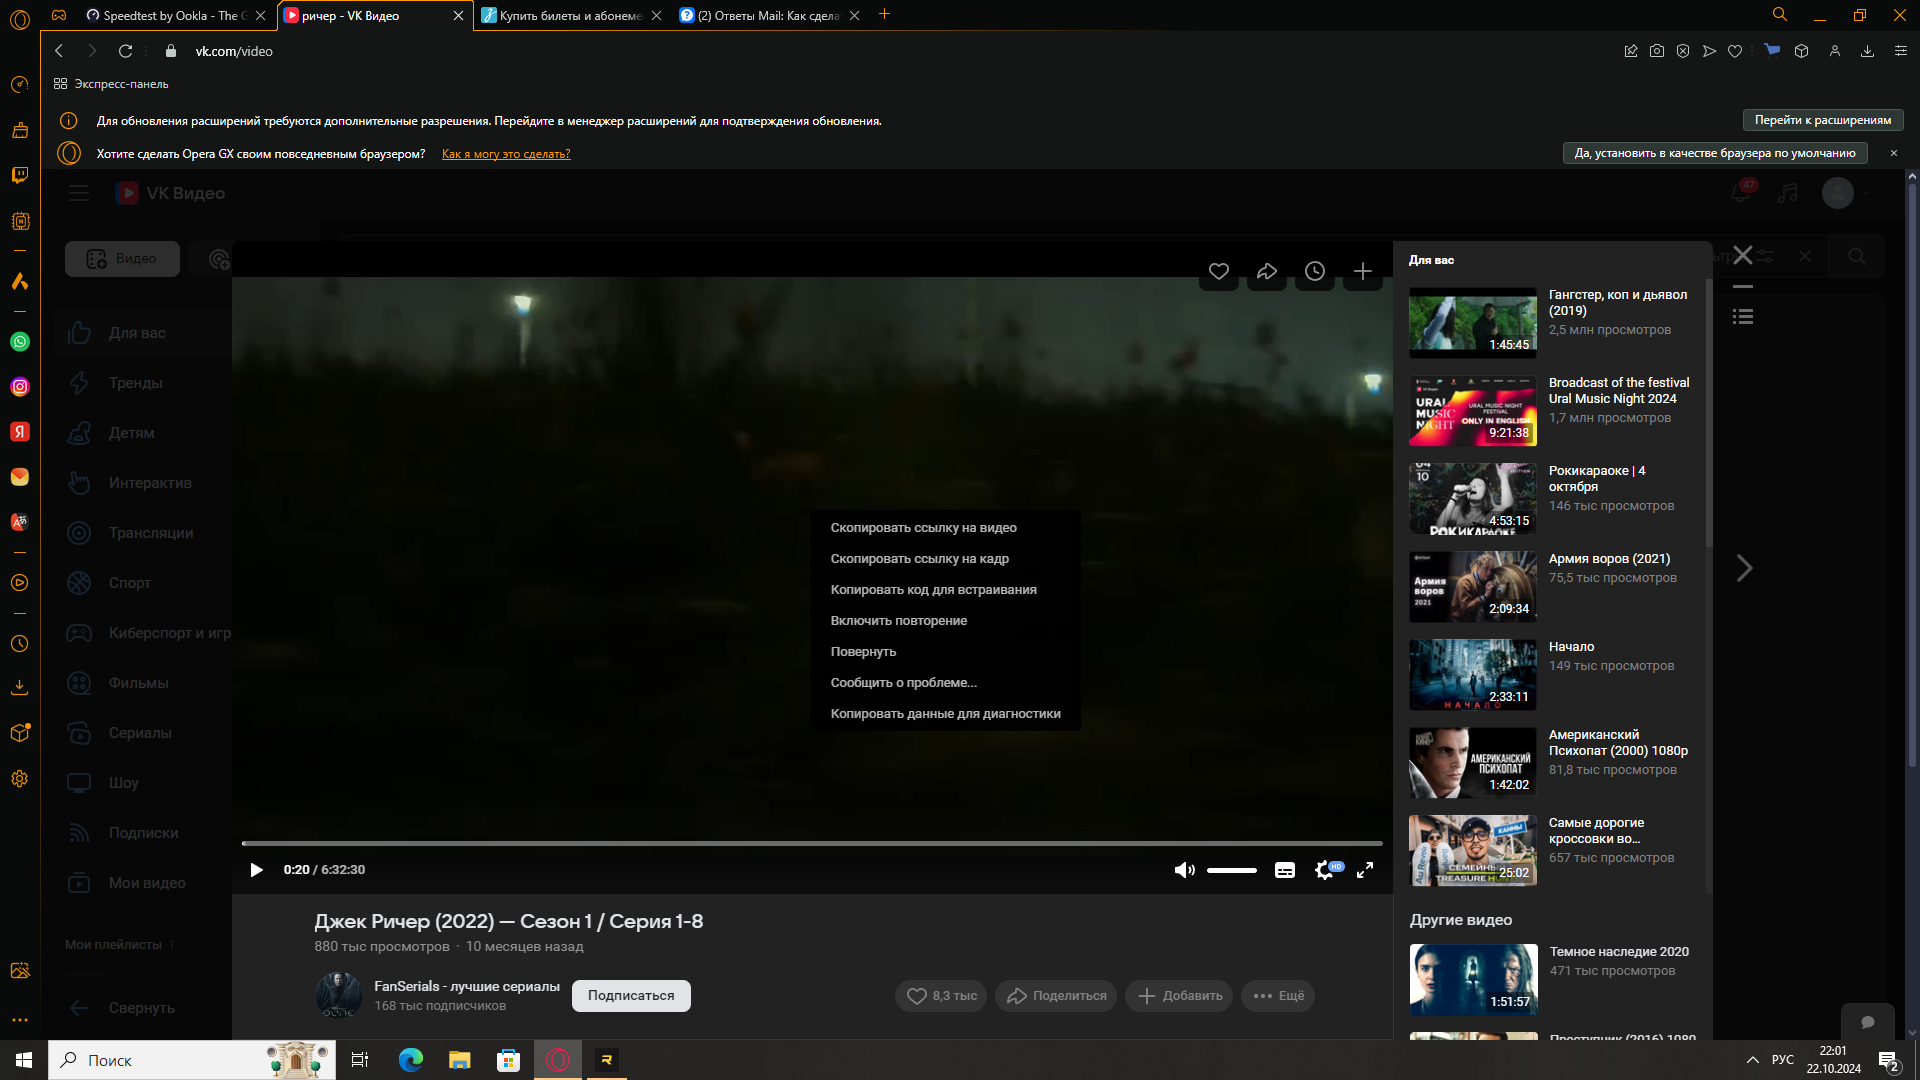
Task: Like the video with heart icon above player
Action: click(x=1219, y=271)
